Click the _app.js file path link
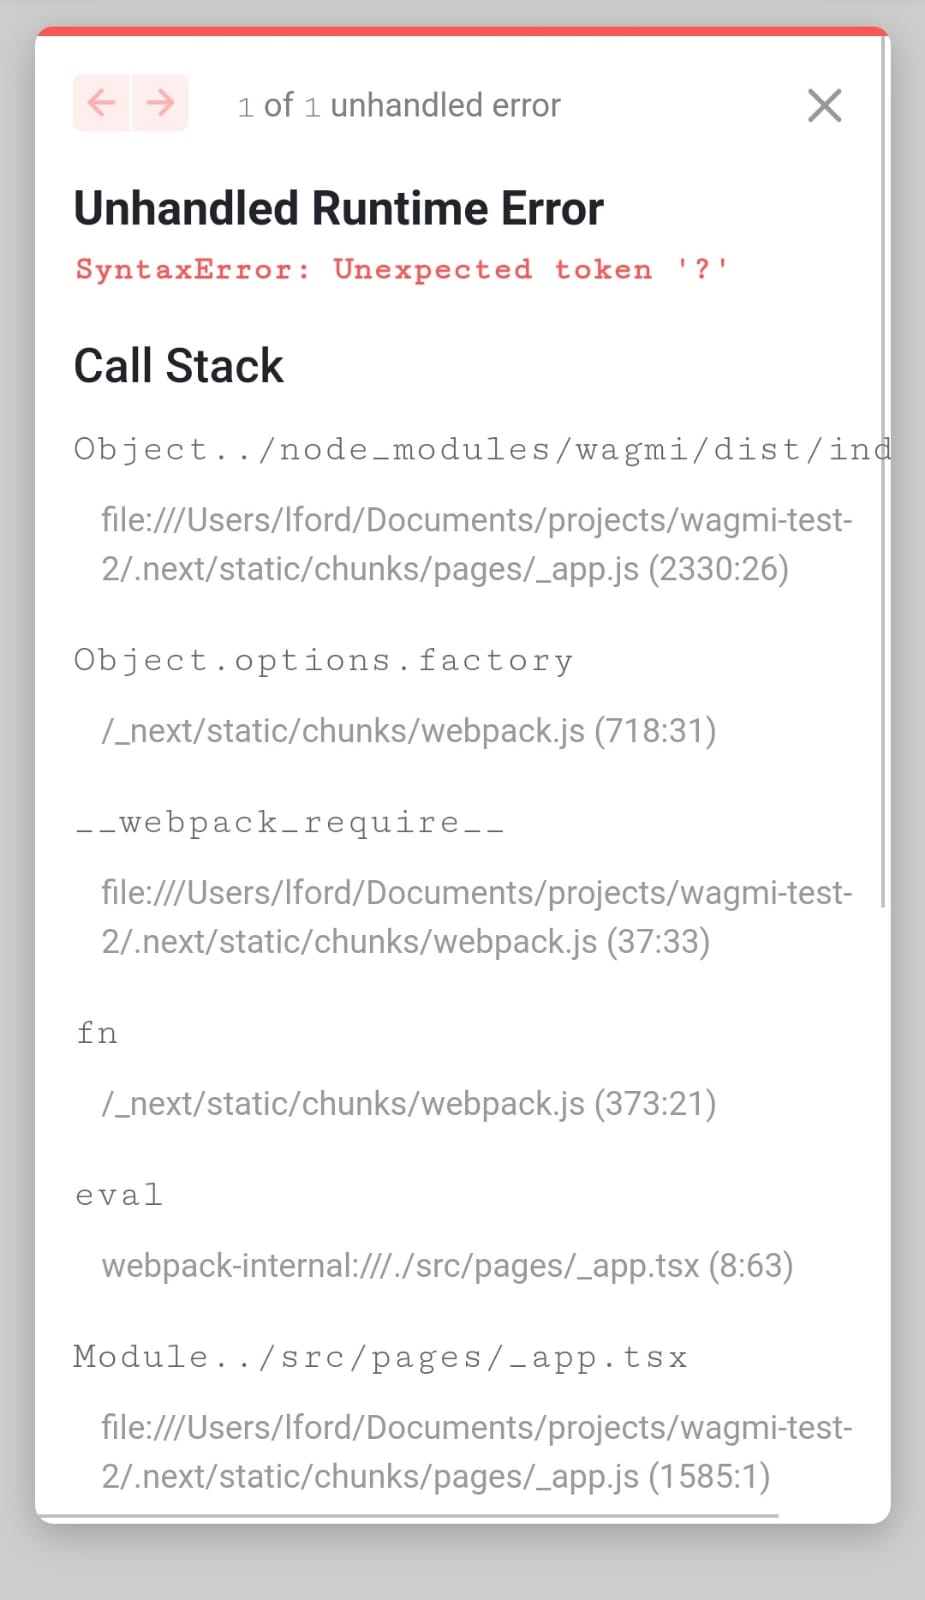 (x=476, y=544)
